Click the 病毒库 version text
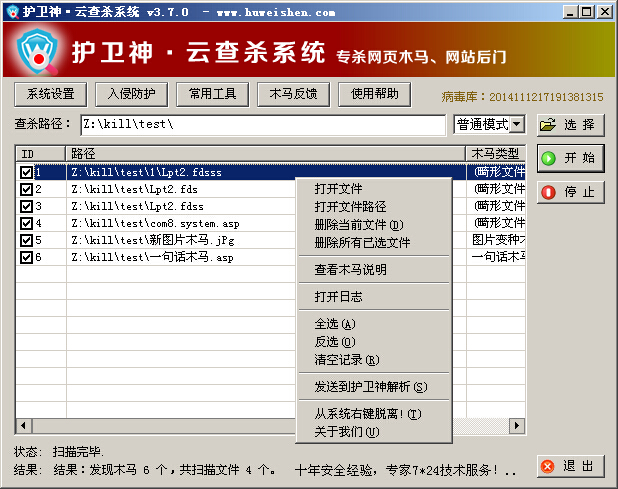This screenshot has height=489, width=618. point(522,97)
